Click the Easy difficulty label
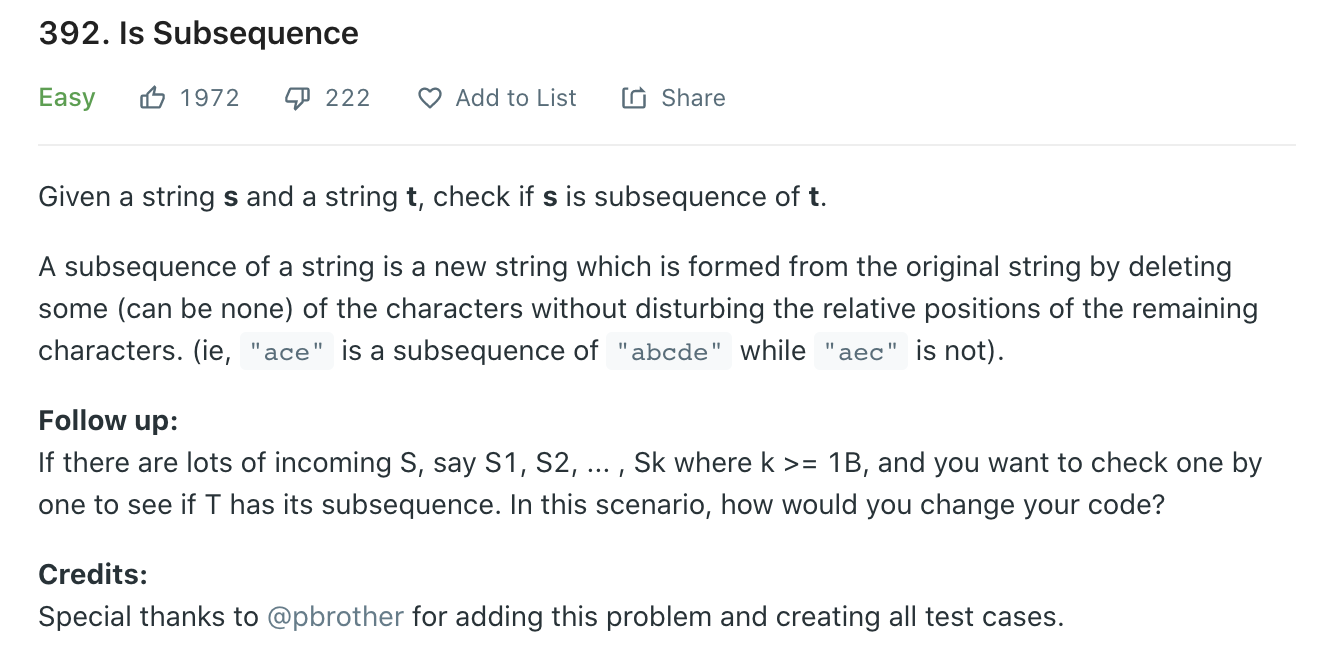The width and height of the screenshot is (1336, 668). pyautogui.click(x=67, y=98)
